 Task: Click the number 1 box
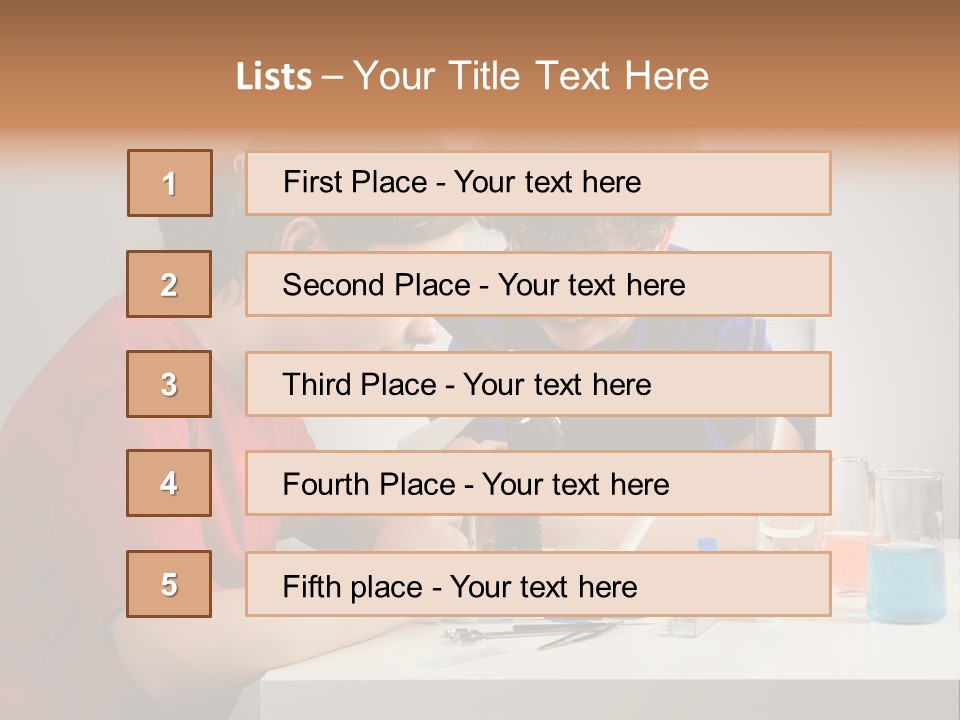pyautogui.click(x=170, y=183)
